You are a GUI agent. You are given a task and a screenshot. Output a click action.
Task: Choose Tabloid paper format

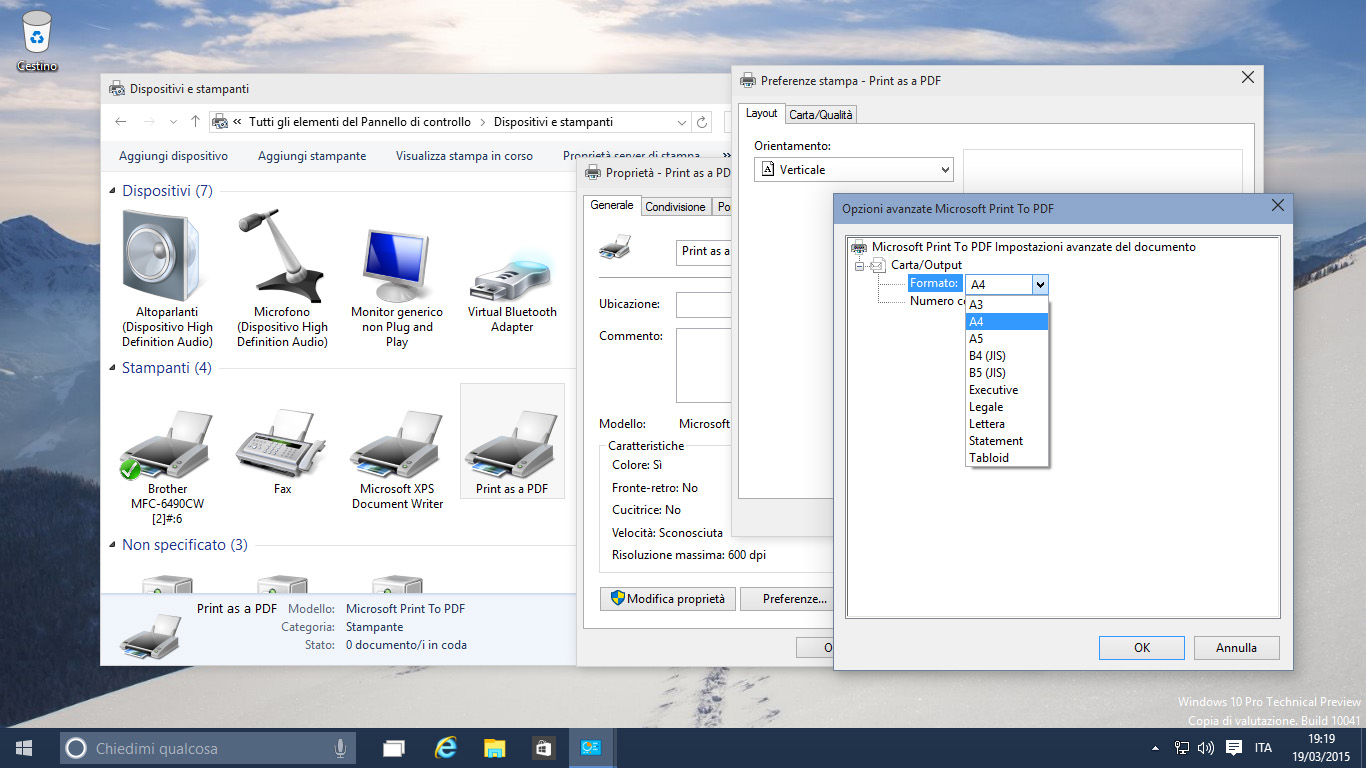coord(1006,458)
